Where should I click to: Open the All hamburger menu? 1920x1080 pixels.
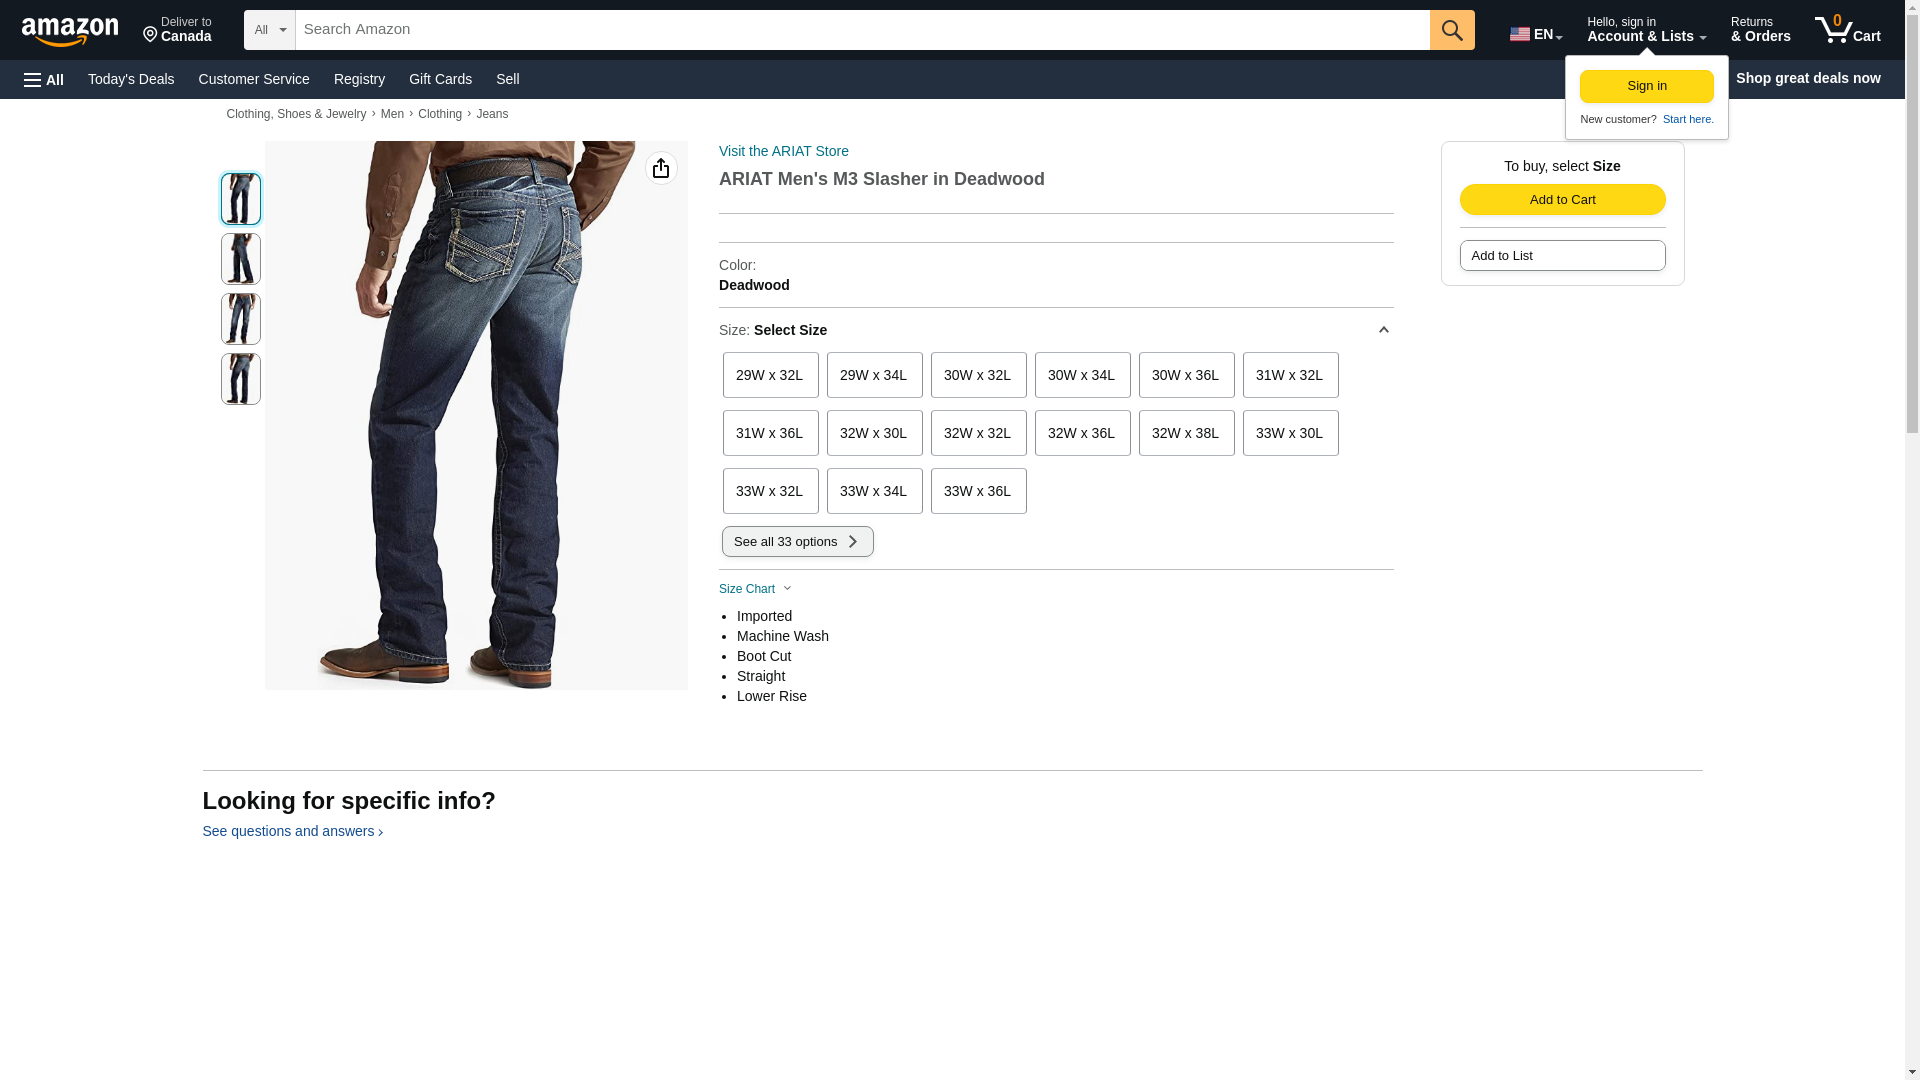click(x=44, y=80)
